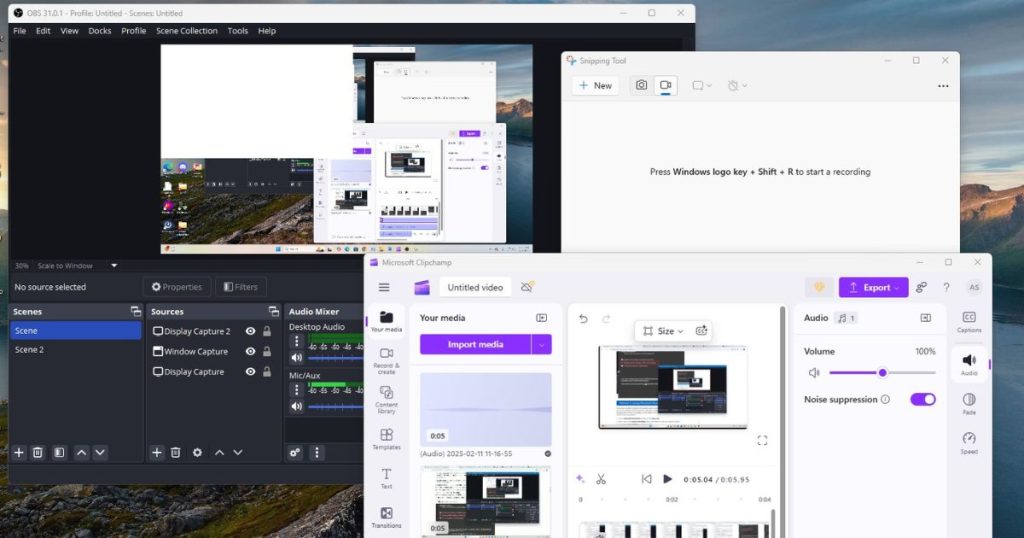
Task: Open Desktop Audio three-dot options
Action: [x=296, y=341]
